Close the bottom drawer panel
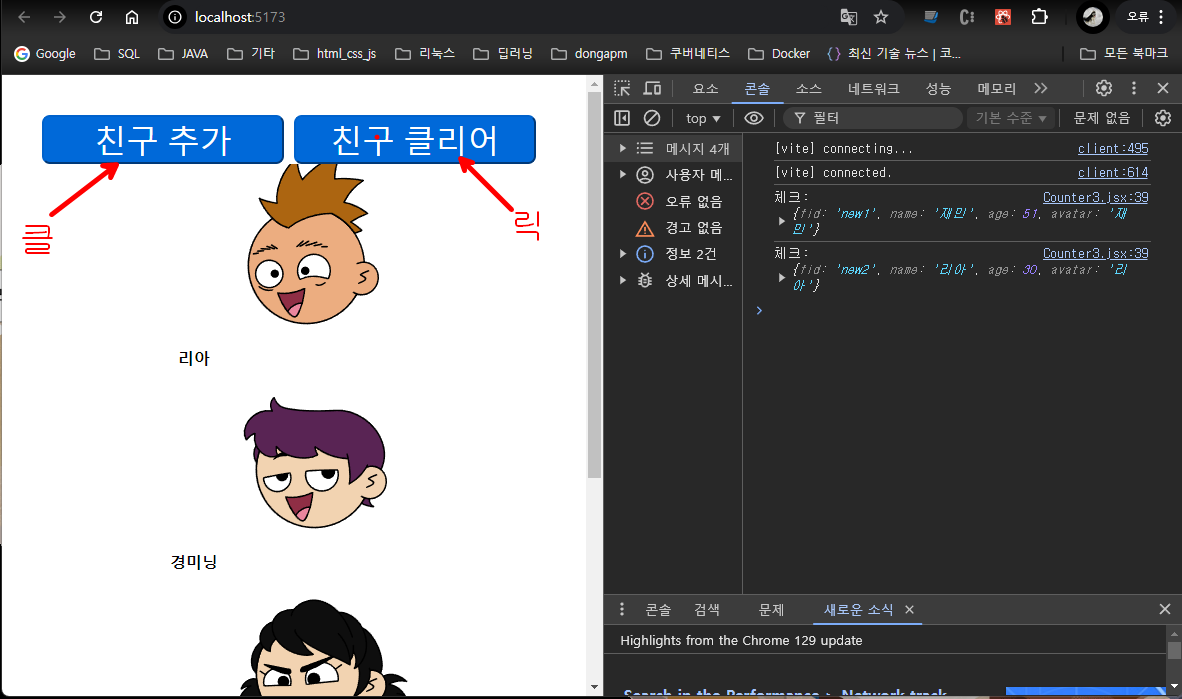Viewport: 1182px width, 699px height. (x=1165, y=609)
